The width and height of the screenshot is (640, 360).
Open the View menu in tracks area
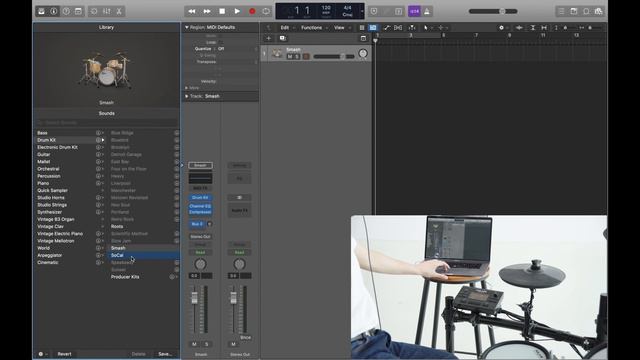pyautogui.click(x=339, y=28)
